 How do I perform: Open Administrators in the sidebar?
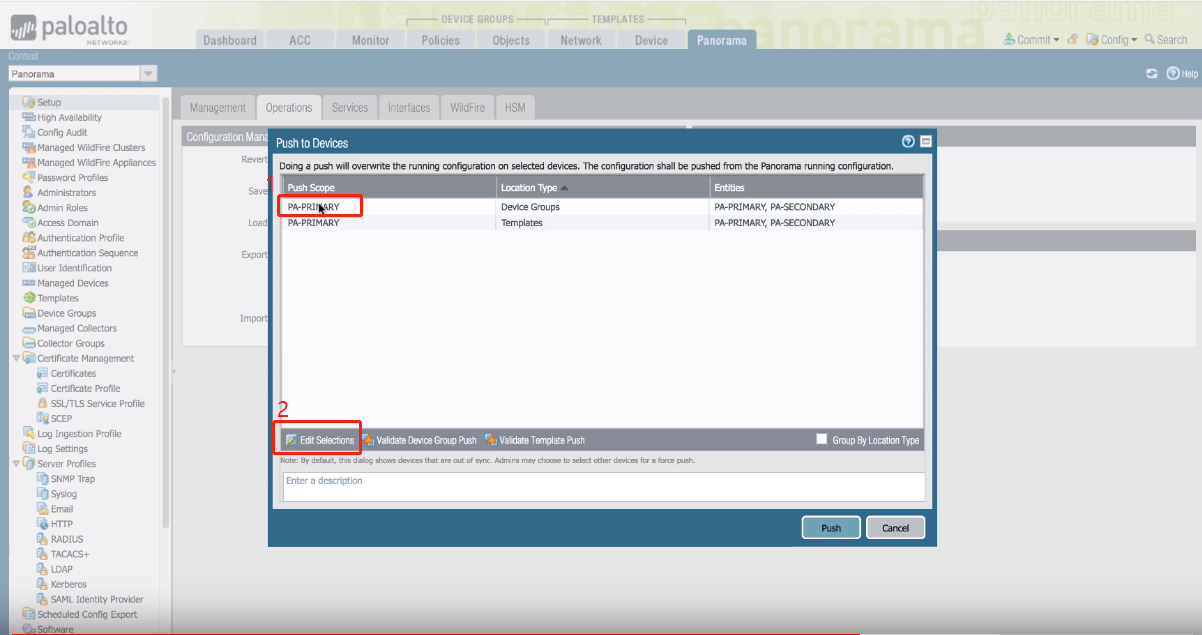coord(66,193)
